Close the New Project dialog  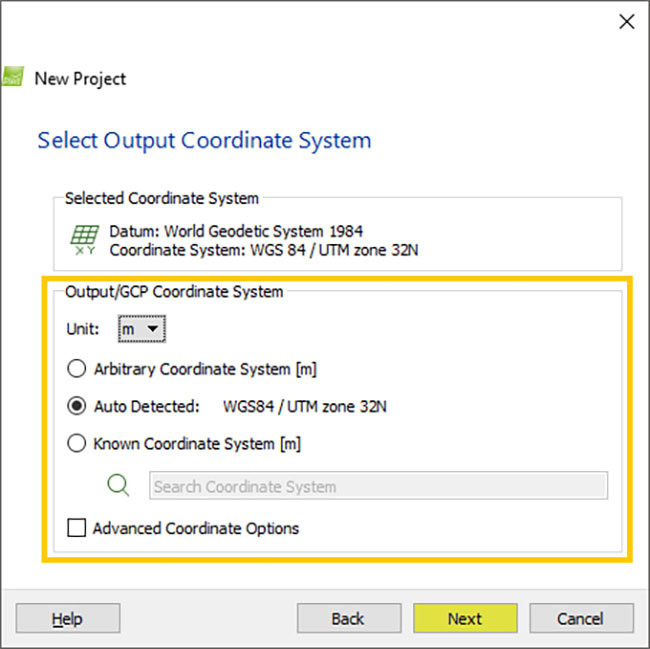627,22
